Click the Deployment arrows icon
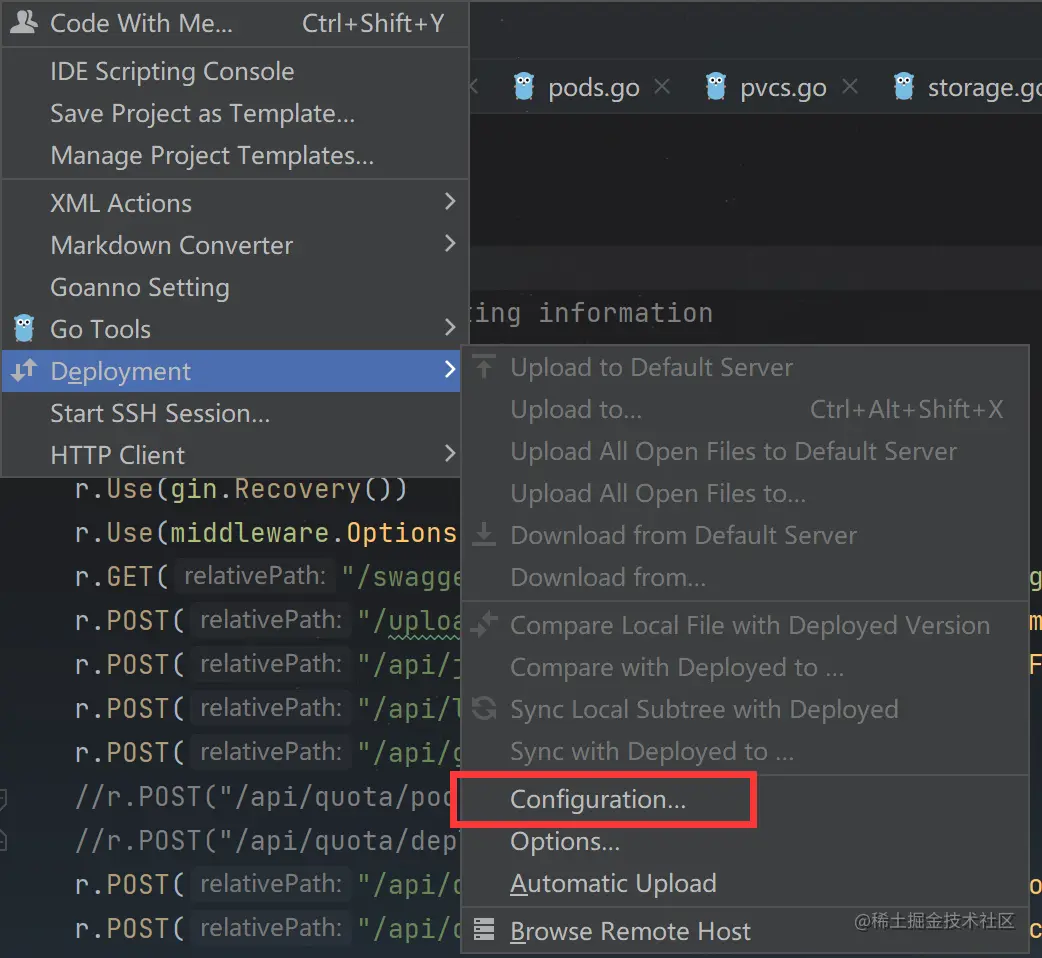This screenshot has width=1042, height=958. [x=24, y=370]
